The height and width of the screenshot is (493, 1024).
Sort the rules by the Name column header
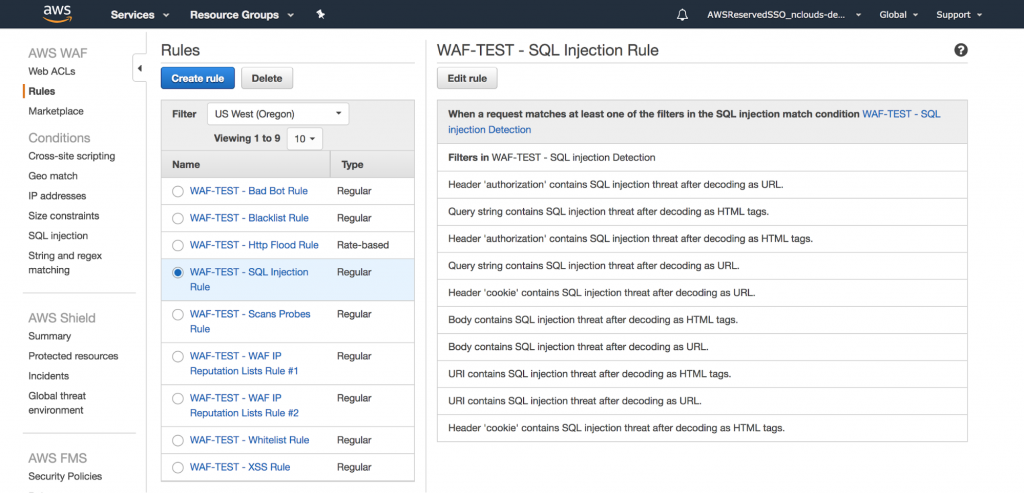186,164
